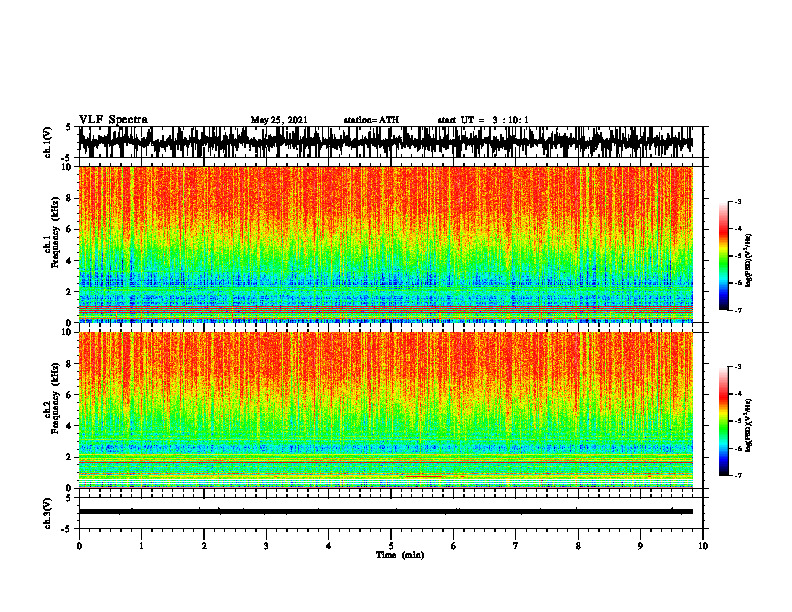Click the ch.1 color bar log(PSD) units label
This screenshot has height=612, width=792.
(749, 261)
